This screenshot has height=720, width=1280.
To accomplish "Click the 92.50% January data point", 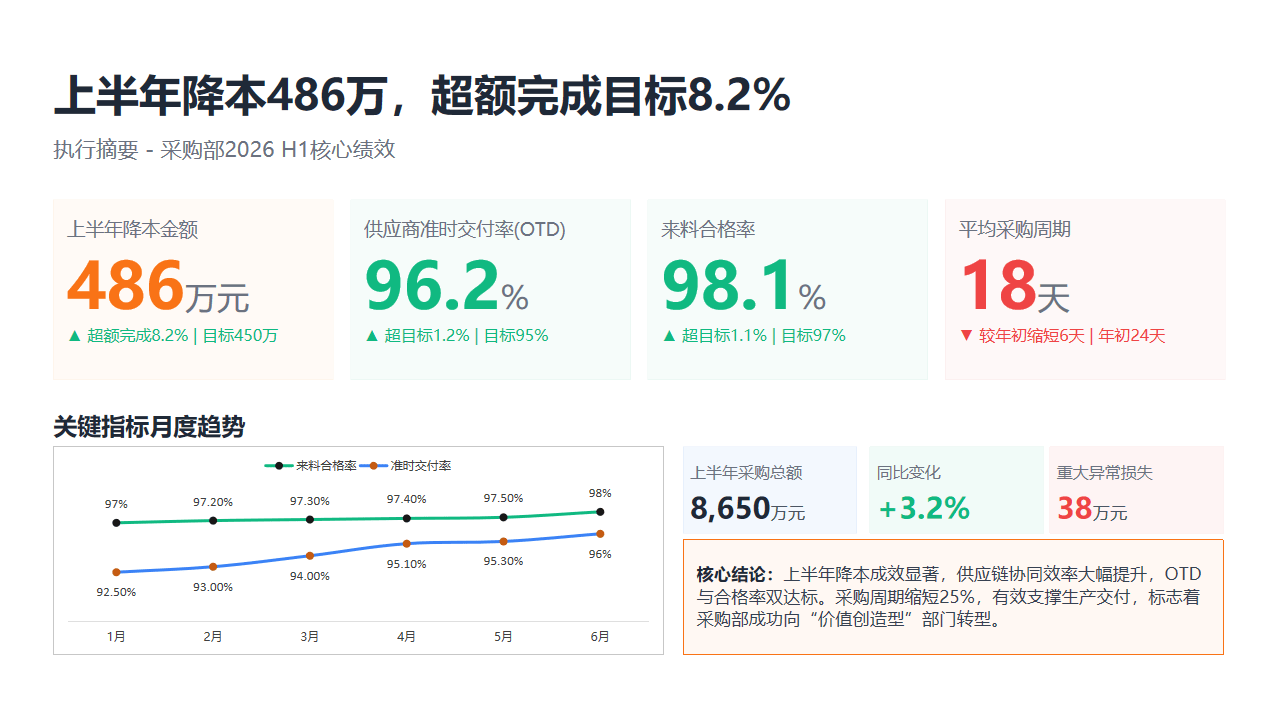I will tap(116, 572).
